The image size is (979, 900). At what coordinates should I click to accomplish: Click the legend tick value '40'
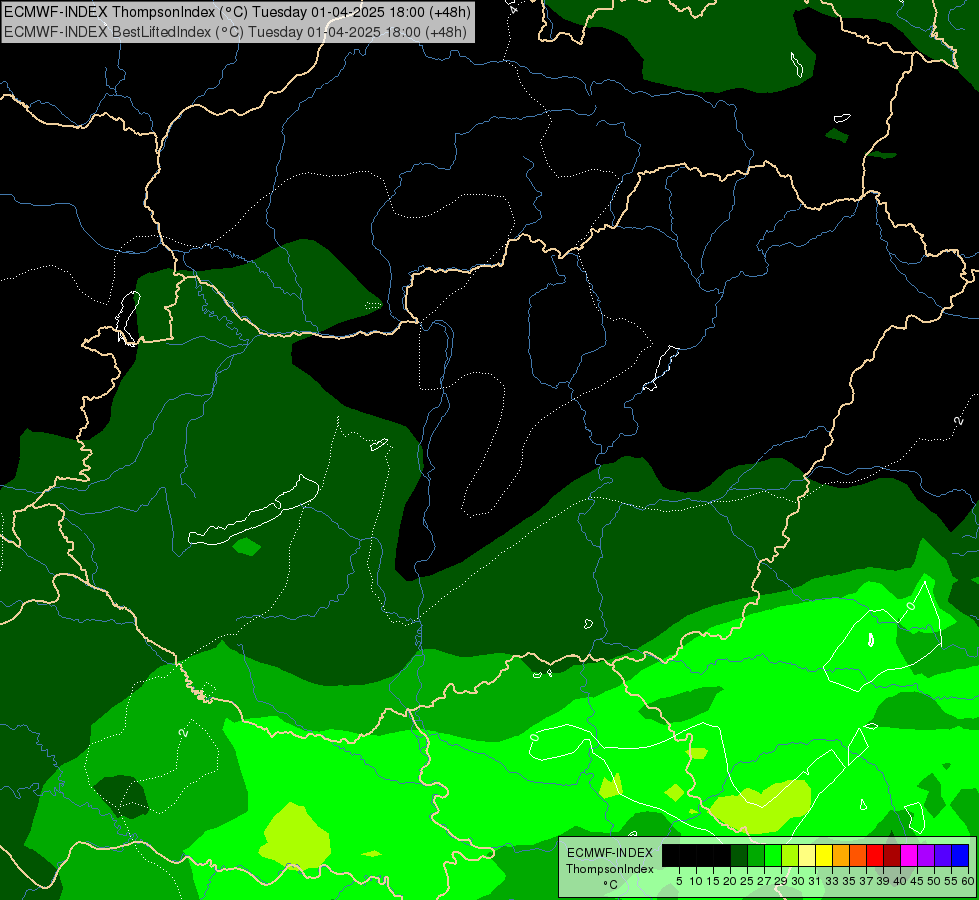point(900,881)
